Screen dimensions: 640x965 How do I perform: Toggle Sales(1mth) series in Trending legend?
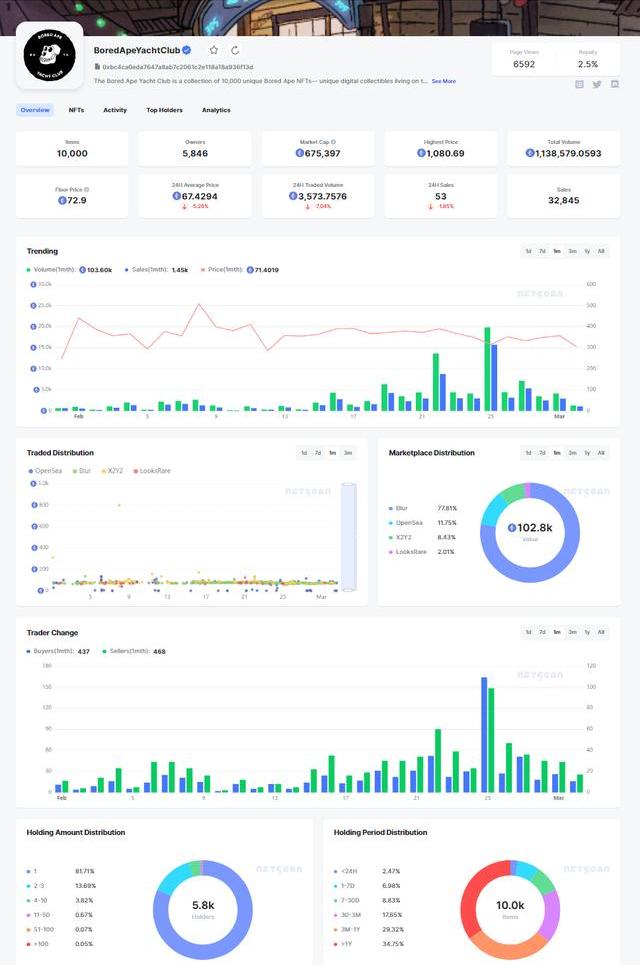[x=156, y=270]
